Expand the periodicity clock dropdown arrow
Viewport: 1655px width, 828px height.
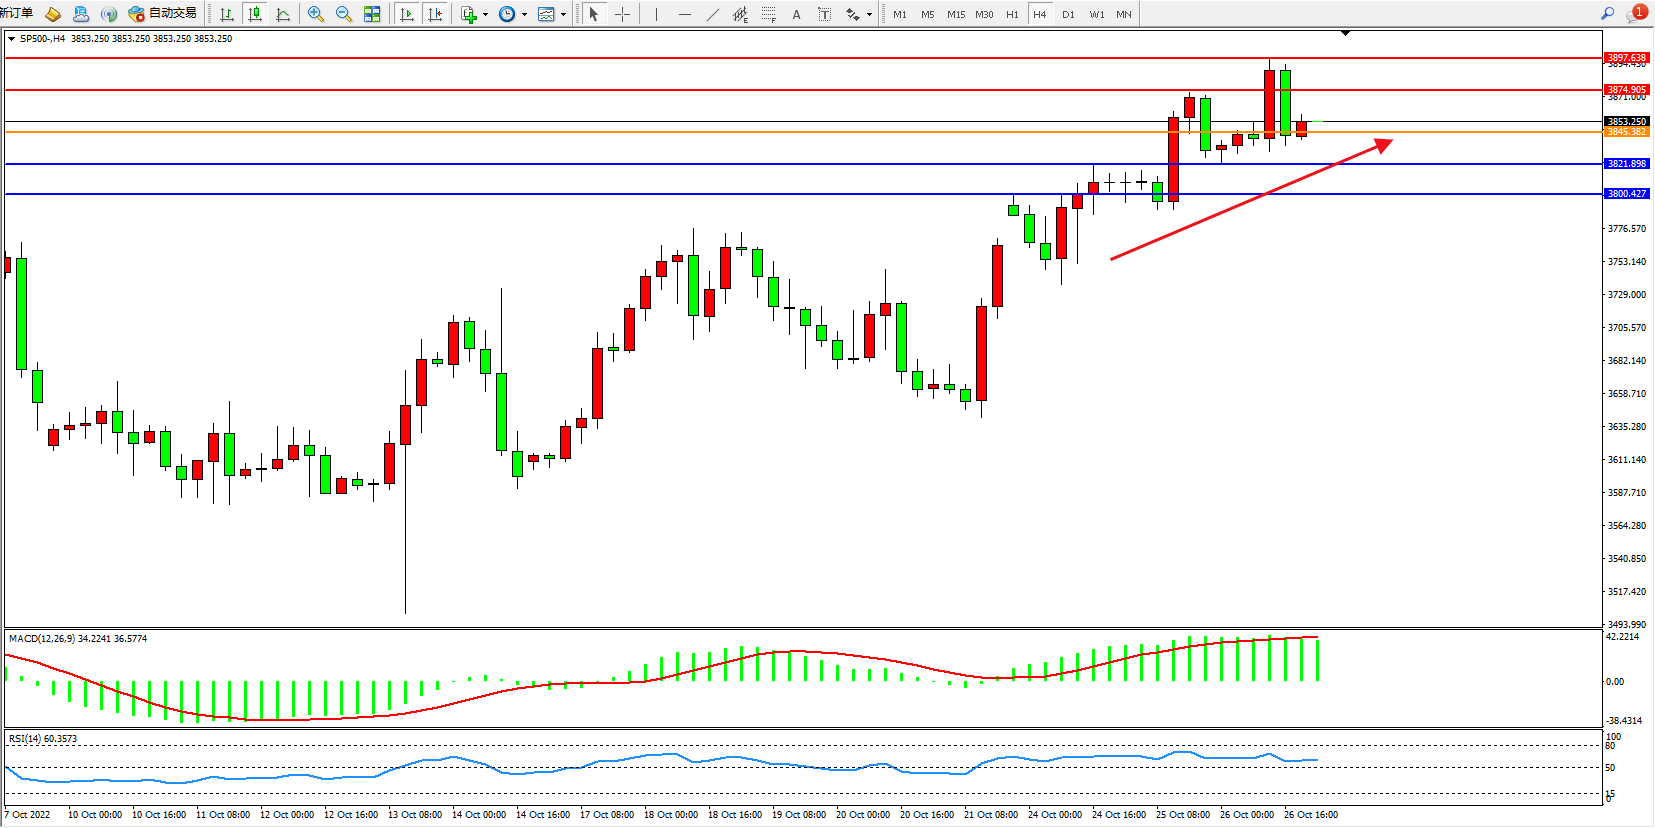[524, 14]
